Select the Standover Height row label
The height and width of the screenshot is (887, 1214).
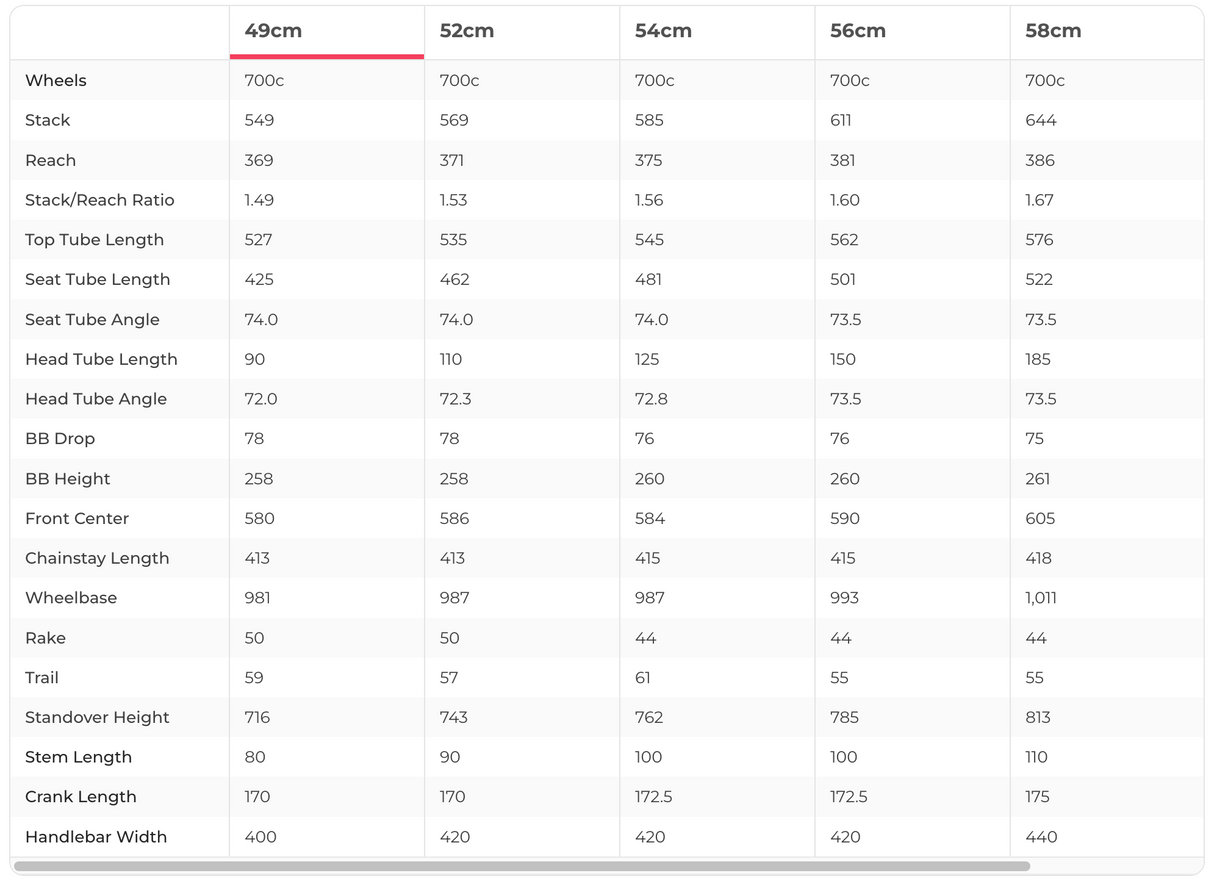(97, 717)
